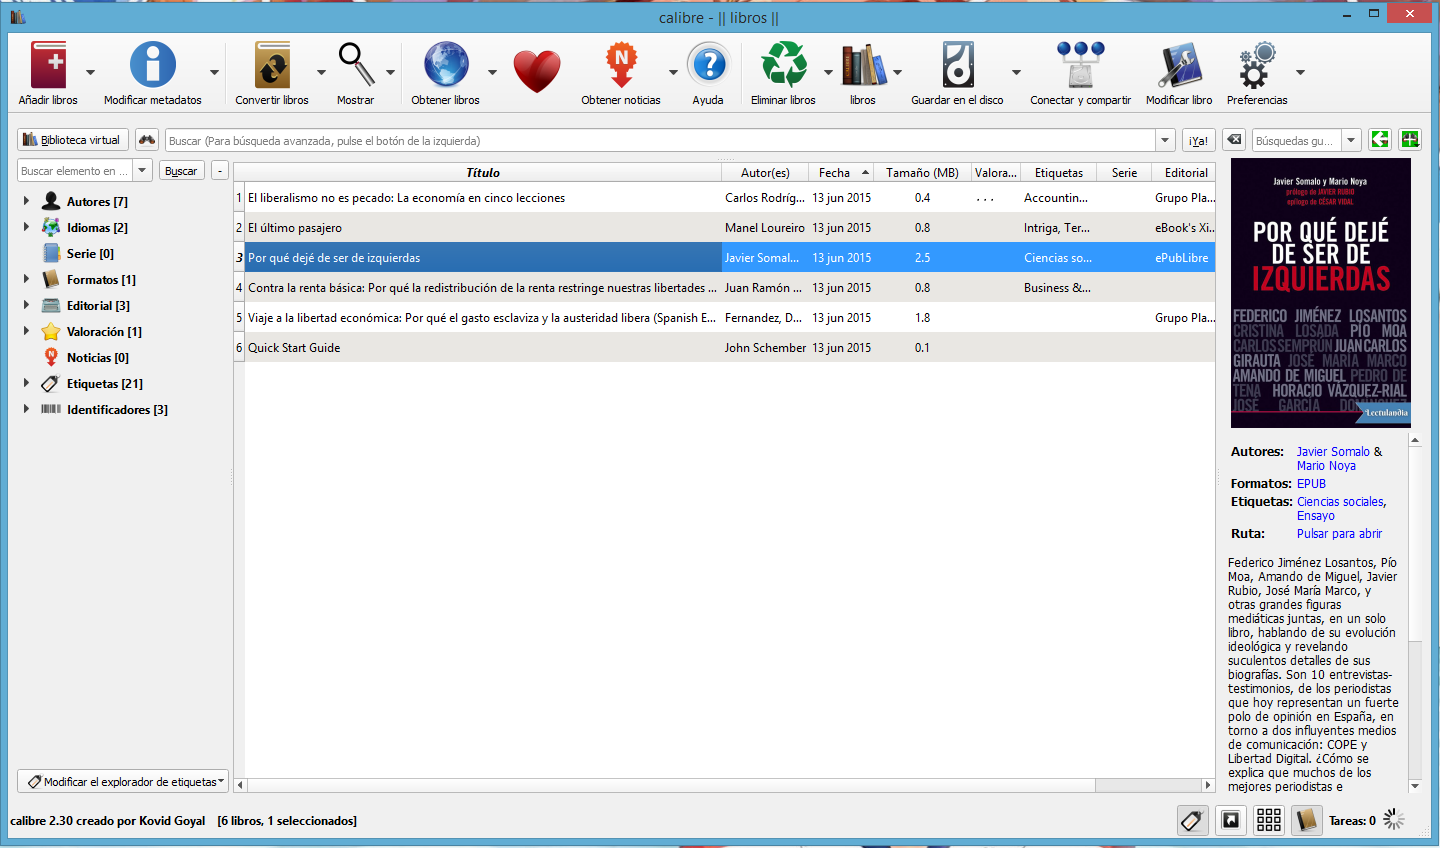This screenshot has width=1440, height=848.
Task: Click the Buscar button in tag browser
Action: 181,171
